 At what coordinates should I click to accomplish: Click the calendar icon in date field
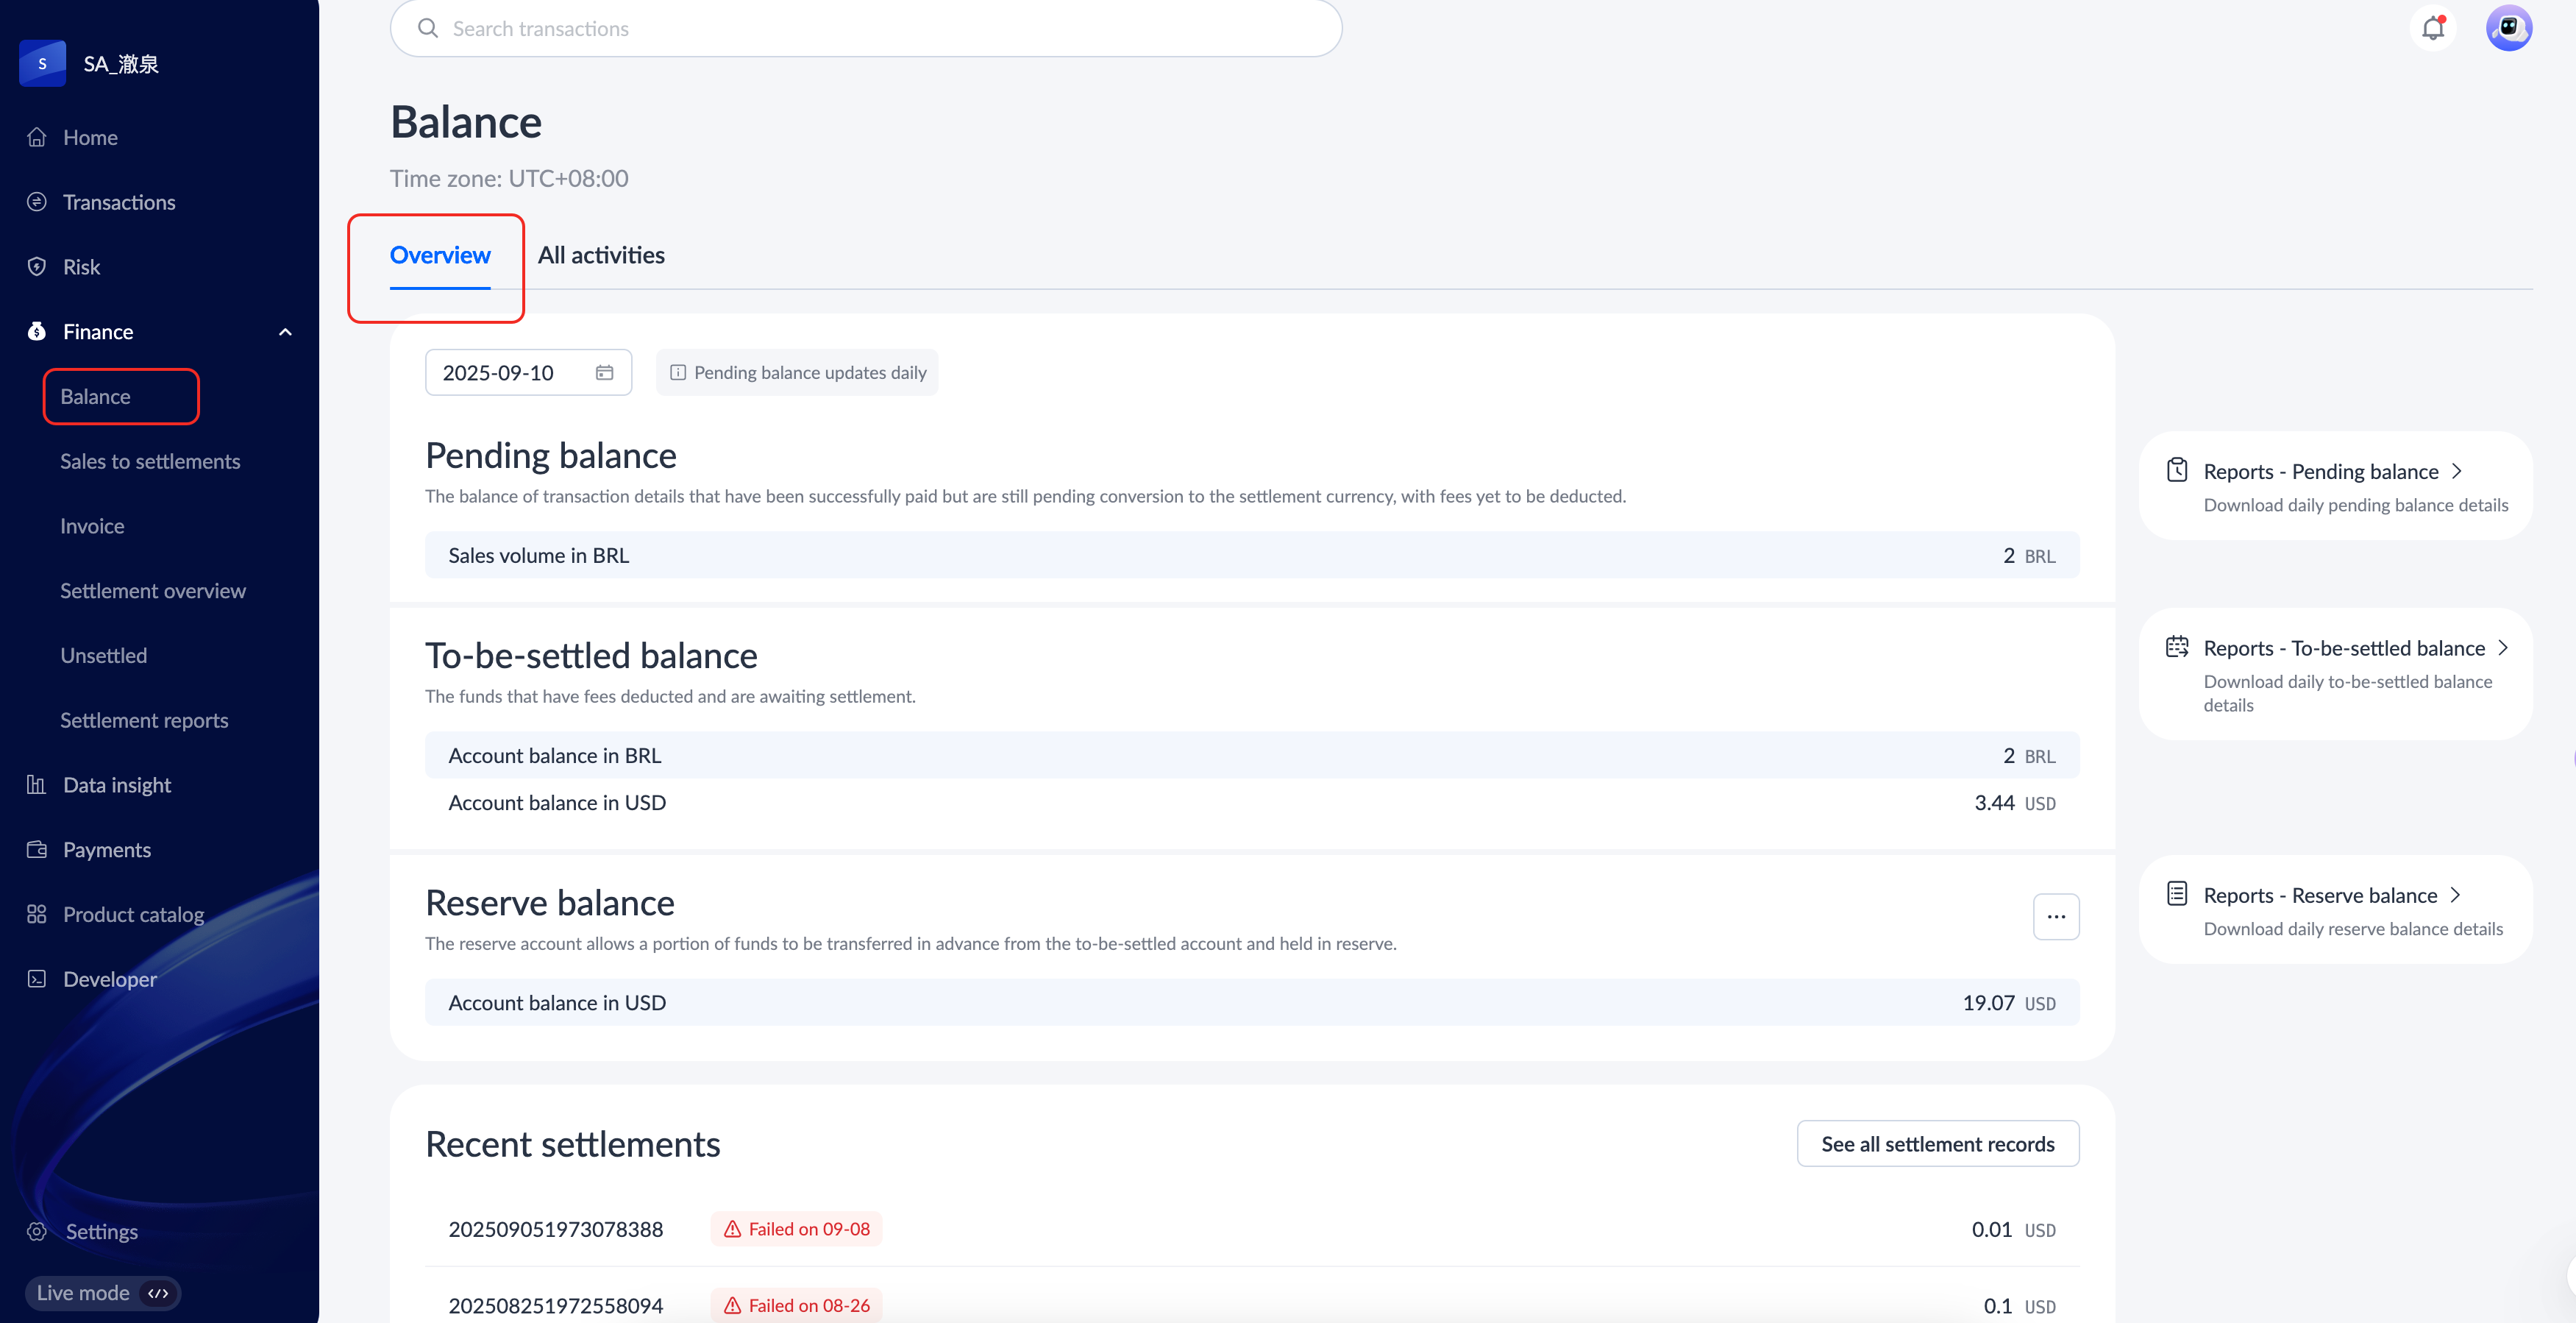pyautogui.click(x=604, y=372)
